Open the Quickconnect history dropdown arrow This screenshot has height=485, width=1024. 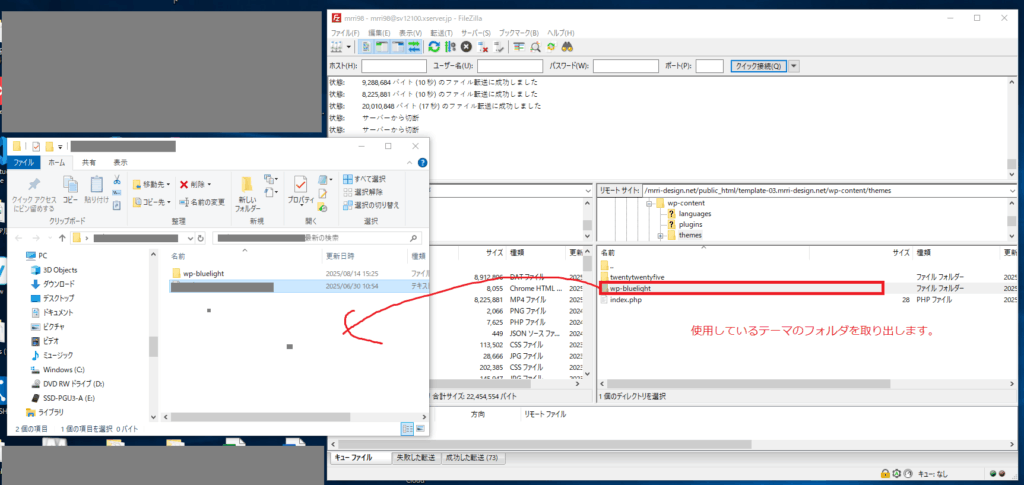coord(794,66)
